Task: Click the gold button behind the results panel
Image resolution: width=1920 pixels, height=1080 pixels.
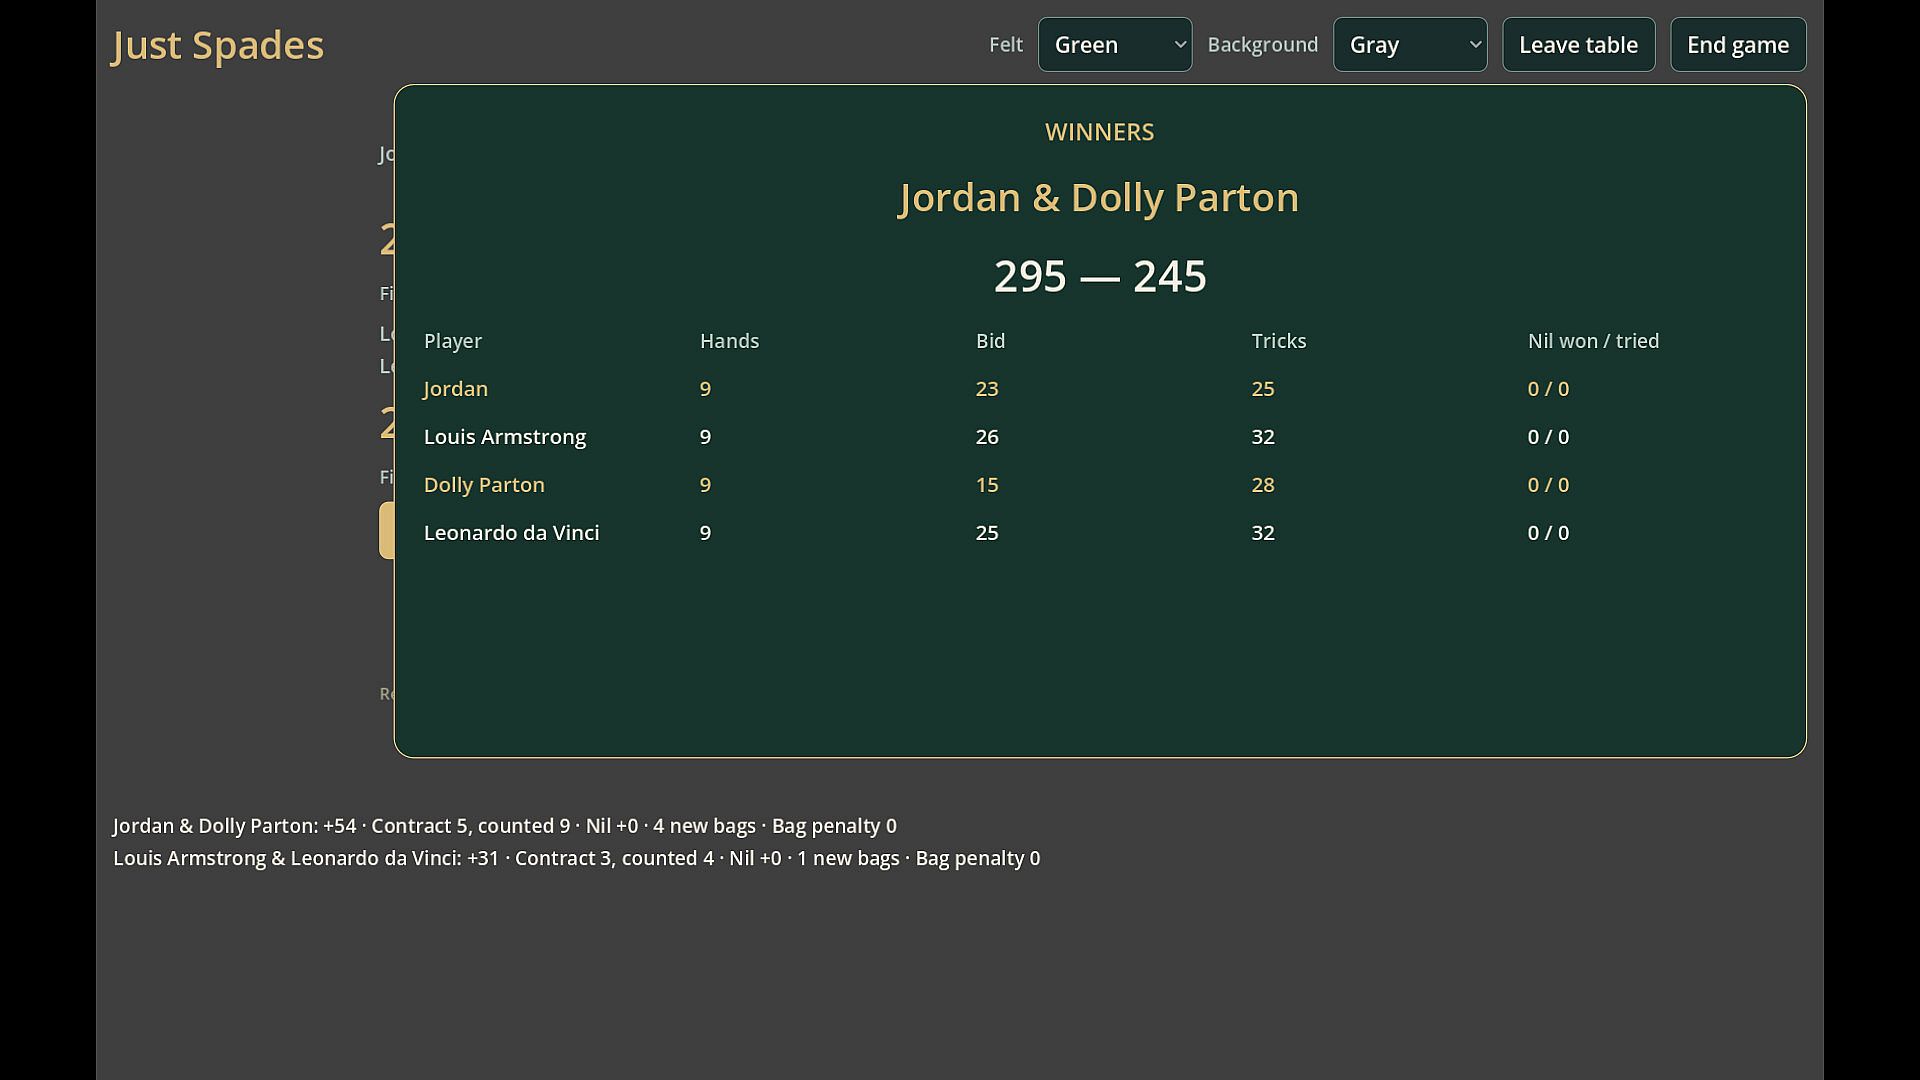Action: (x=386, y=530)
